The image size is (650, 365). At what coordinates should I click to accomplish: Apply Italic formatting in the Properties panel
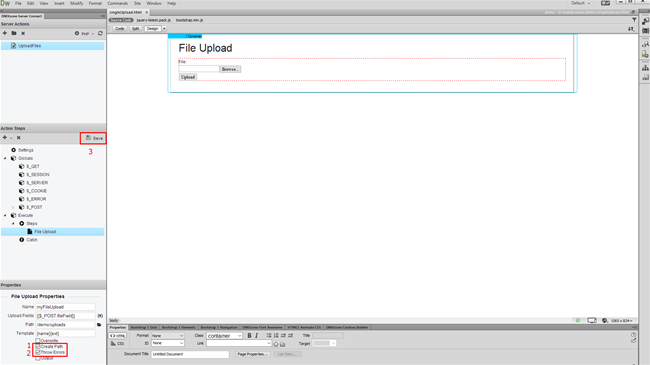point(257,336)
